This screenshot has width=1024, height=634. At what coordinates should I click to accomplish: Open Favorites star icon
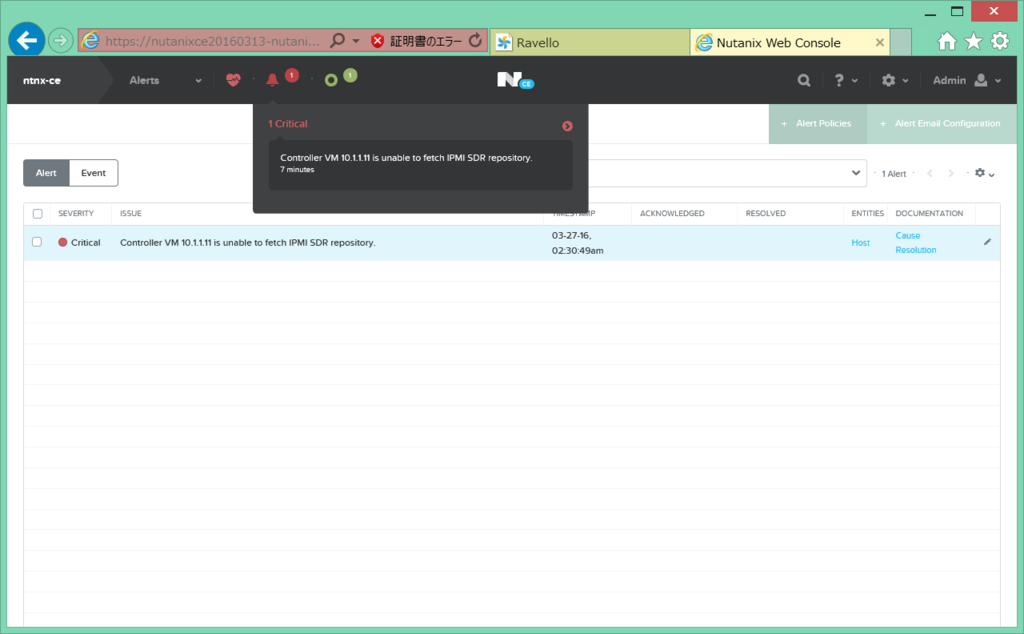pos(974,42)
